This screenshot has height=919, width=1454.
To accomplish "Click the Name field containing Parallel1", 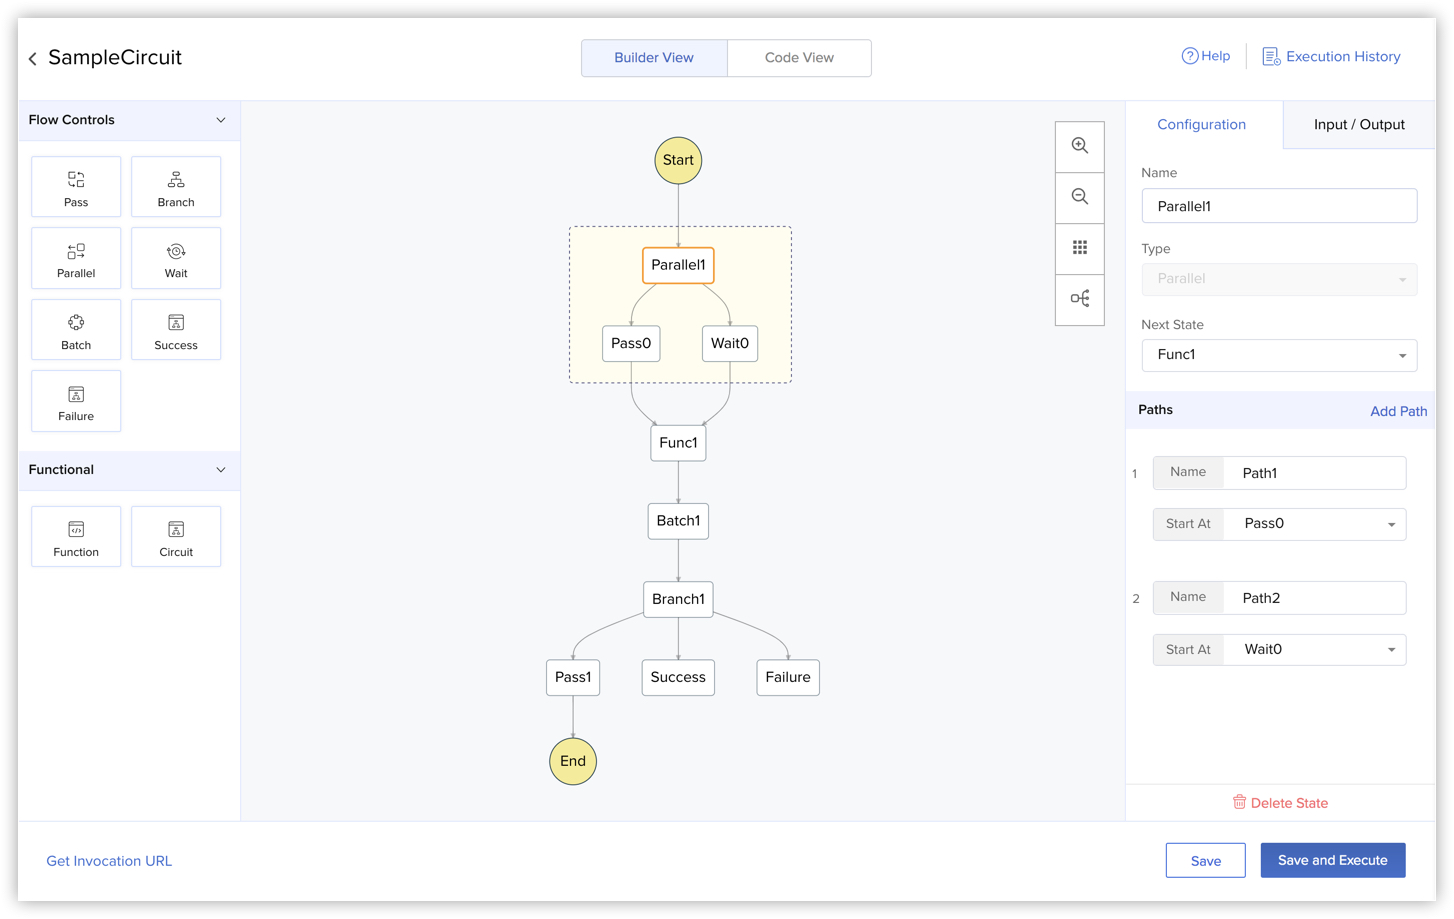I will coord(1279,206).
